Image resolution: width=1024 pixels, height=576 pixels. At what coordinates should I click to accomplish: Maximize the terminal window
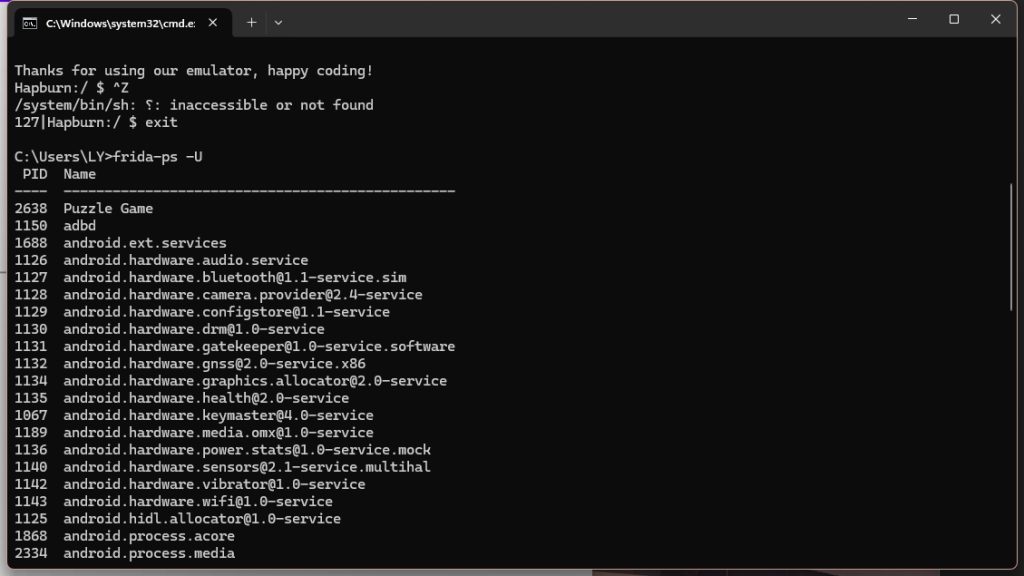pos(954,20)
